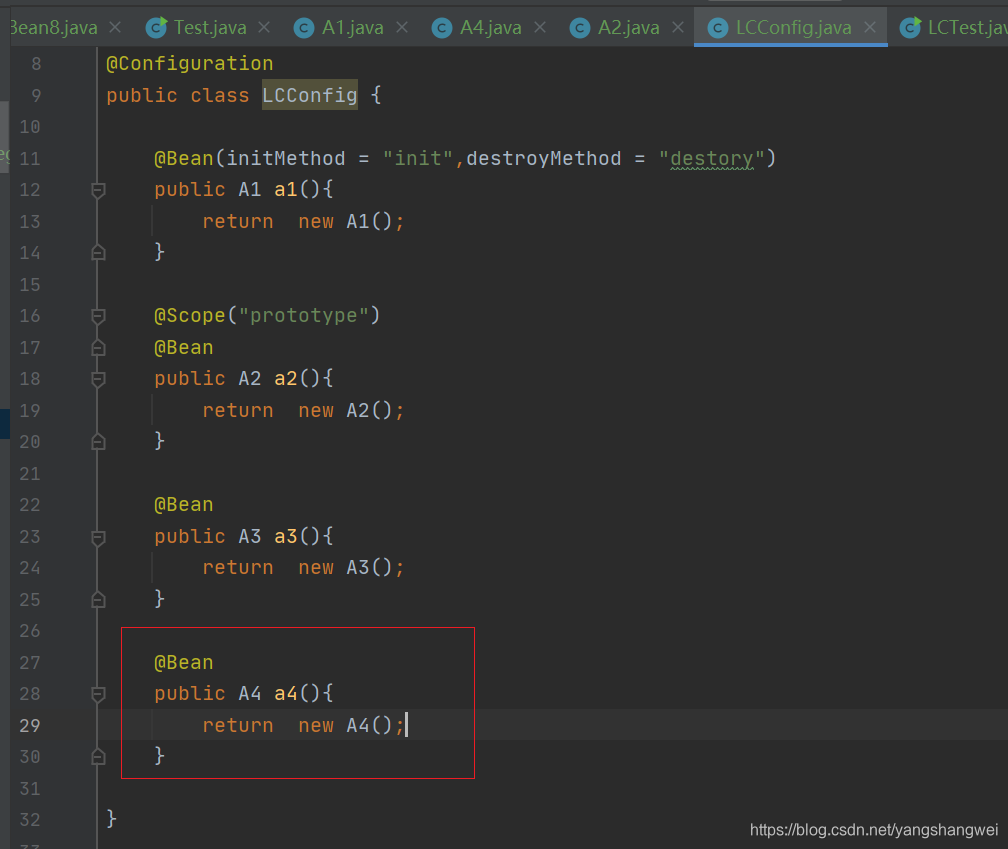Fold the @Scope annotation at line 16
The width and height of the screenshot is (1008, 849).
(x=98, y=316)
